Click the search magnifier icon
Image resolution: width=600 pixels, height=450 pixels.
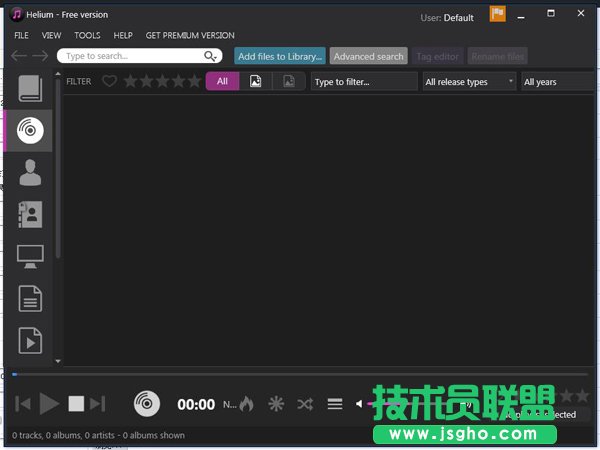[210, 56]
